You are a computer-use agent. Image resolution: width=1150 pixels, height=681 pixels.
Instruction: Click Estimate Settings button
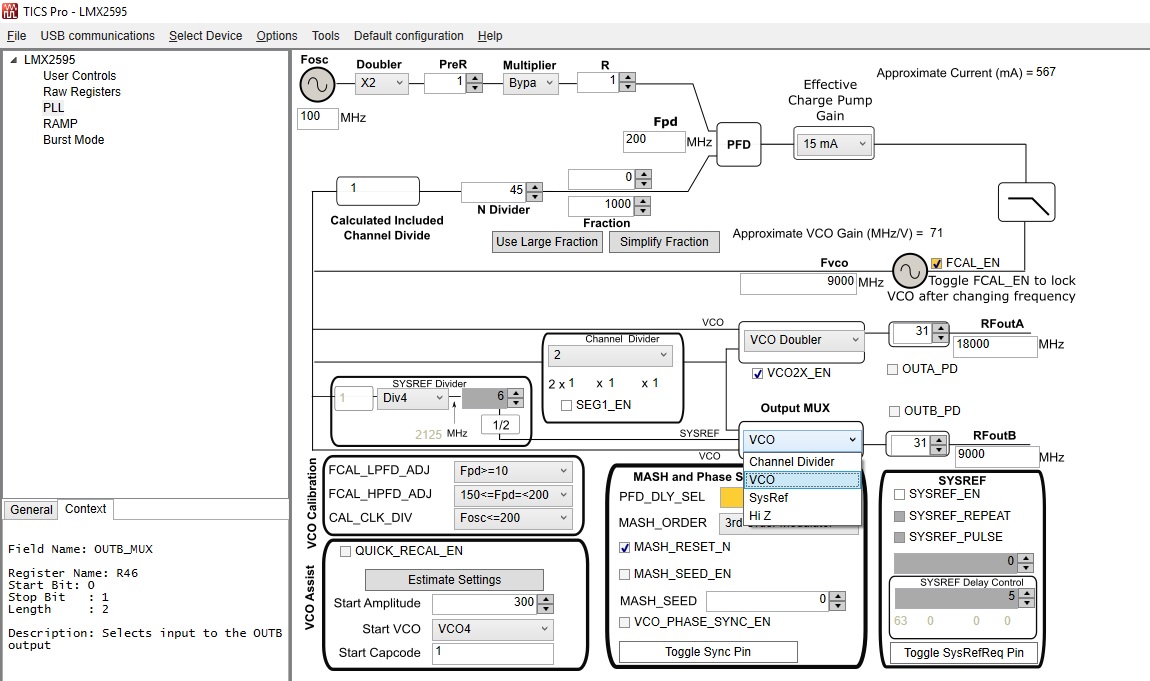[x=455, y=580]
